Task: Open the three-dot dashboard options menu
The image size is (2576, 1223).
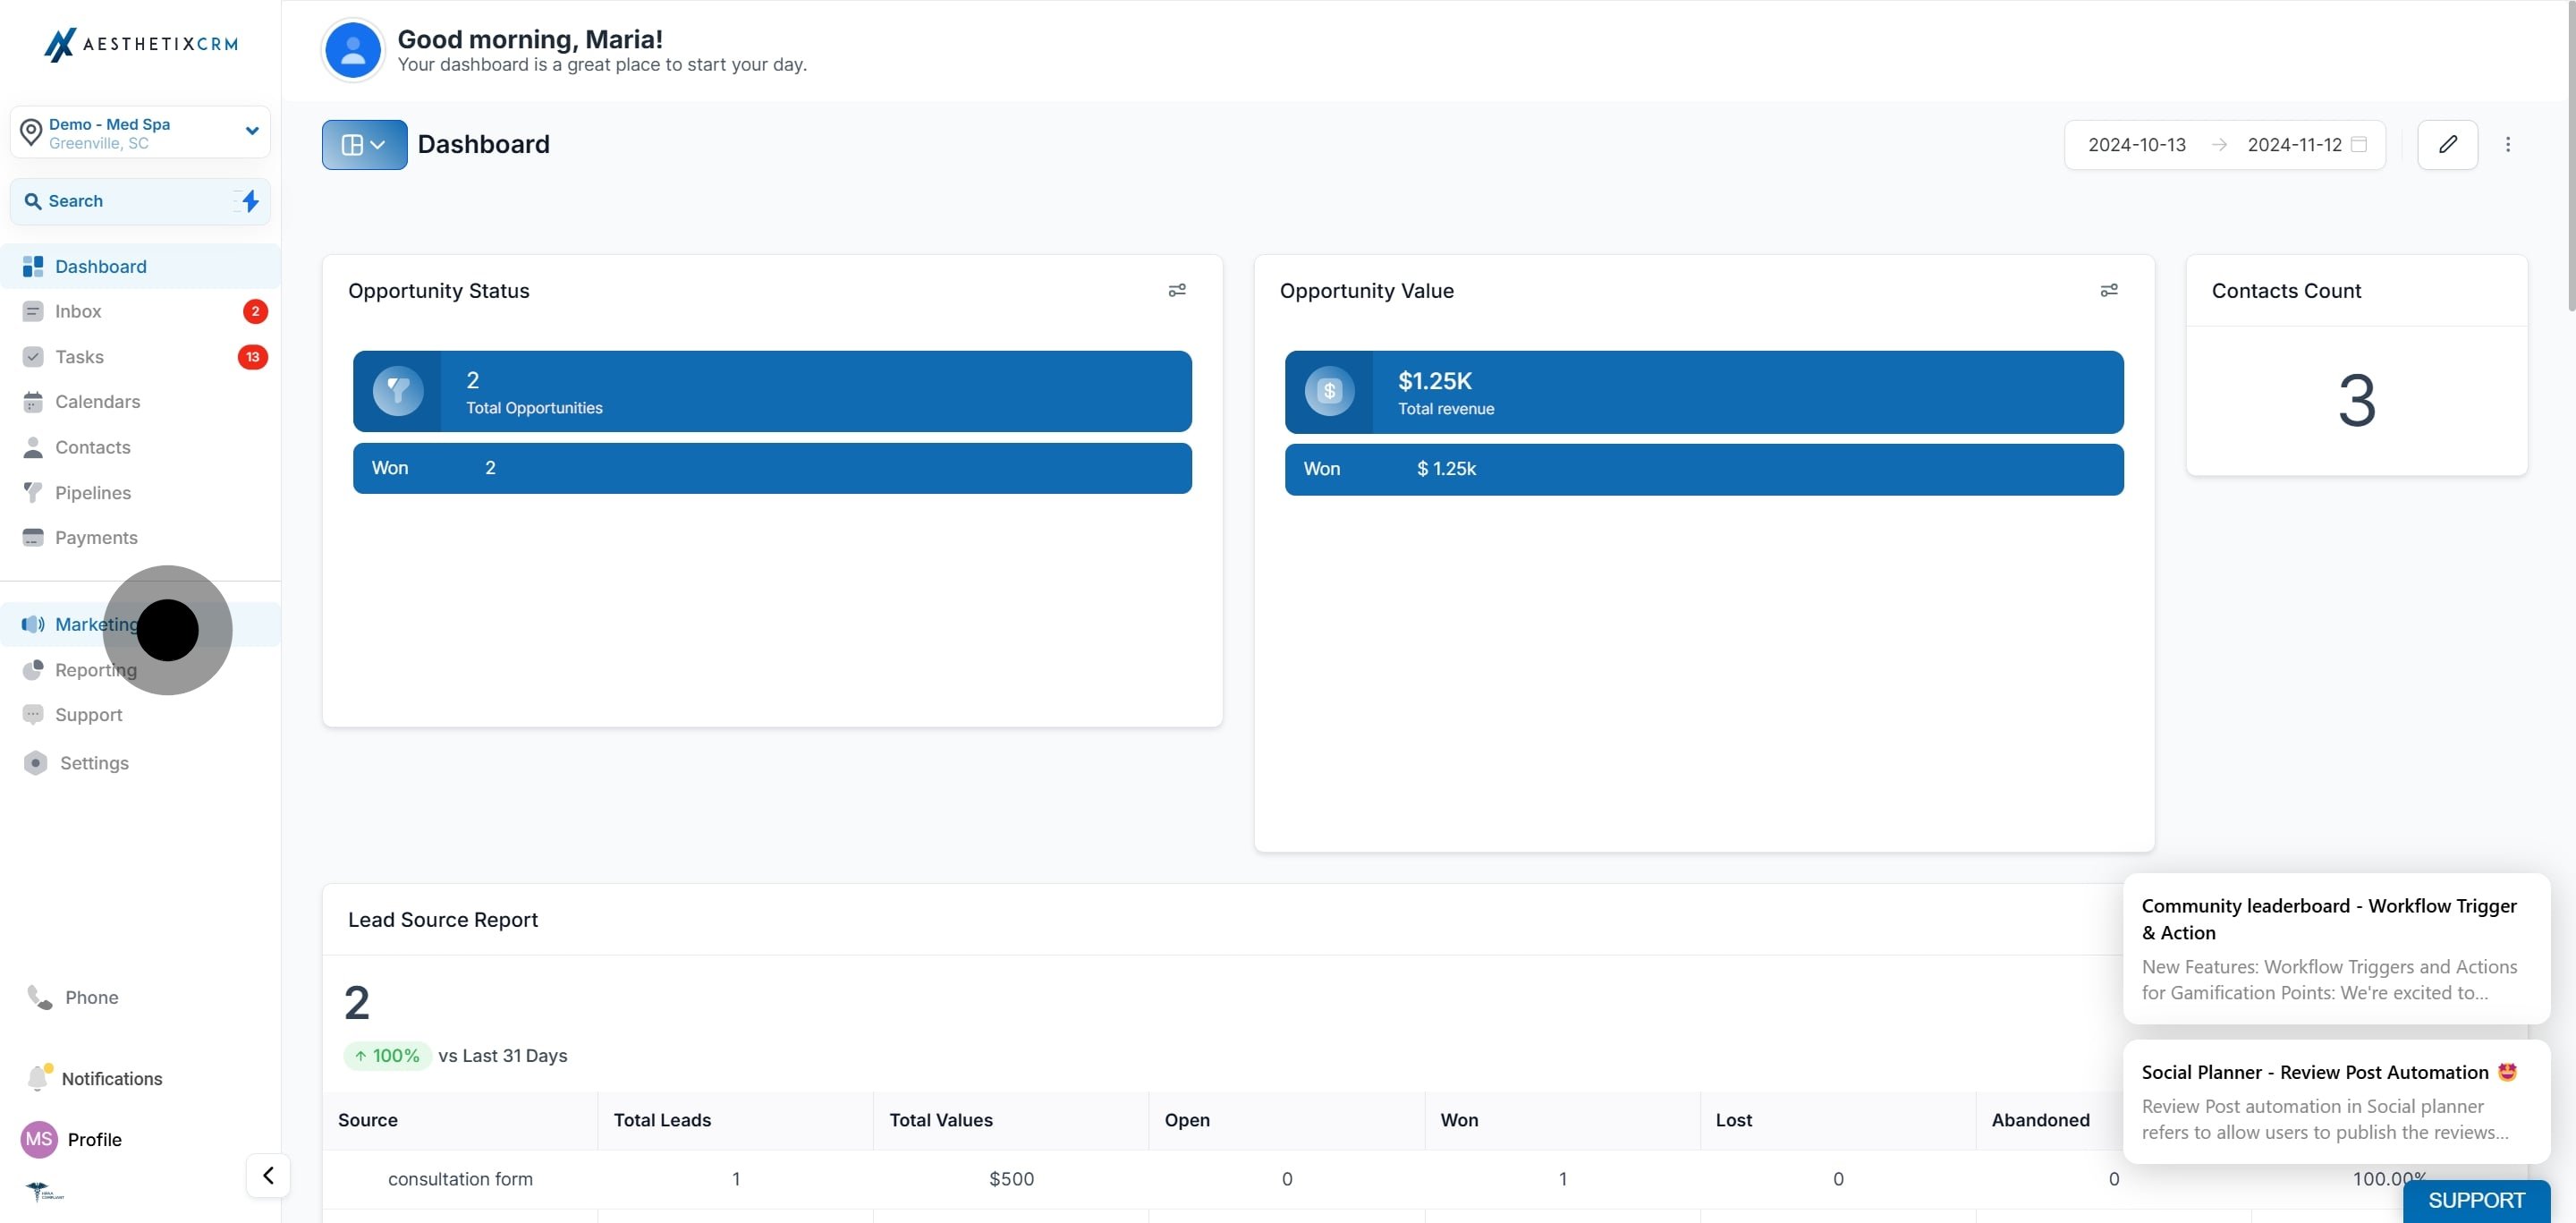Action: [2507, 145]
